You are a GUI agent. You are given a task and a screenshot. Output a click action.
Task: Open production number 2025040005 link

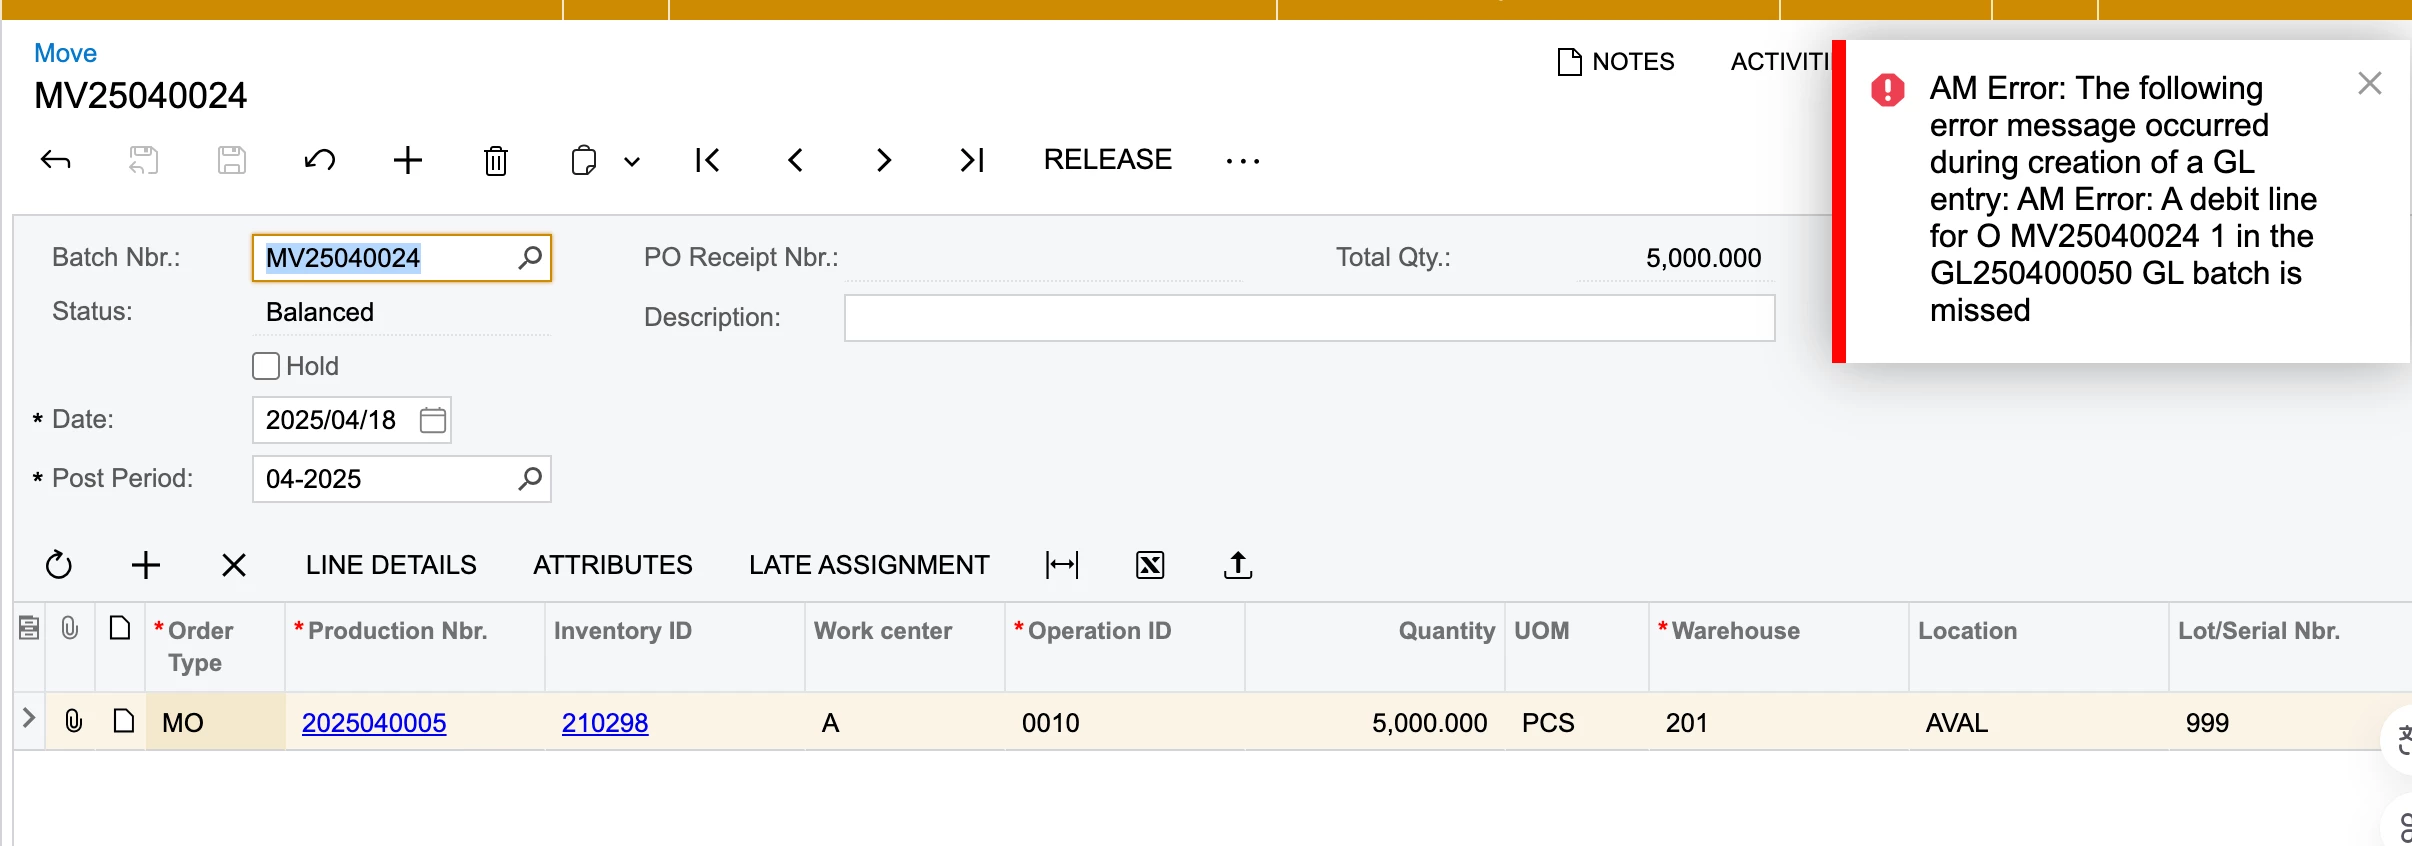coord(374,723)
